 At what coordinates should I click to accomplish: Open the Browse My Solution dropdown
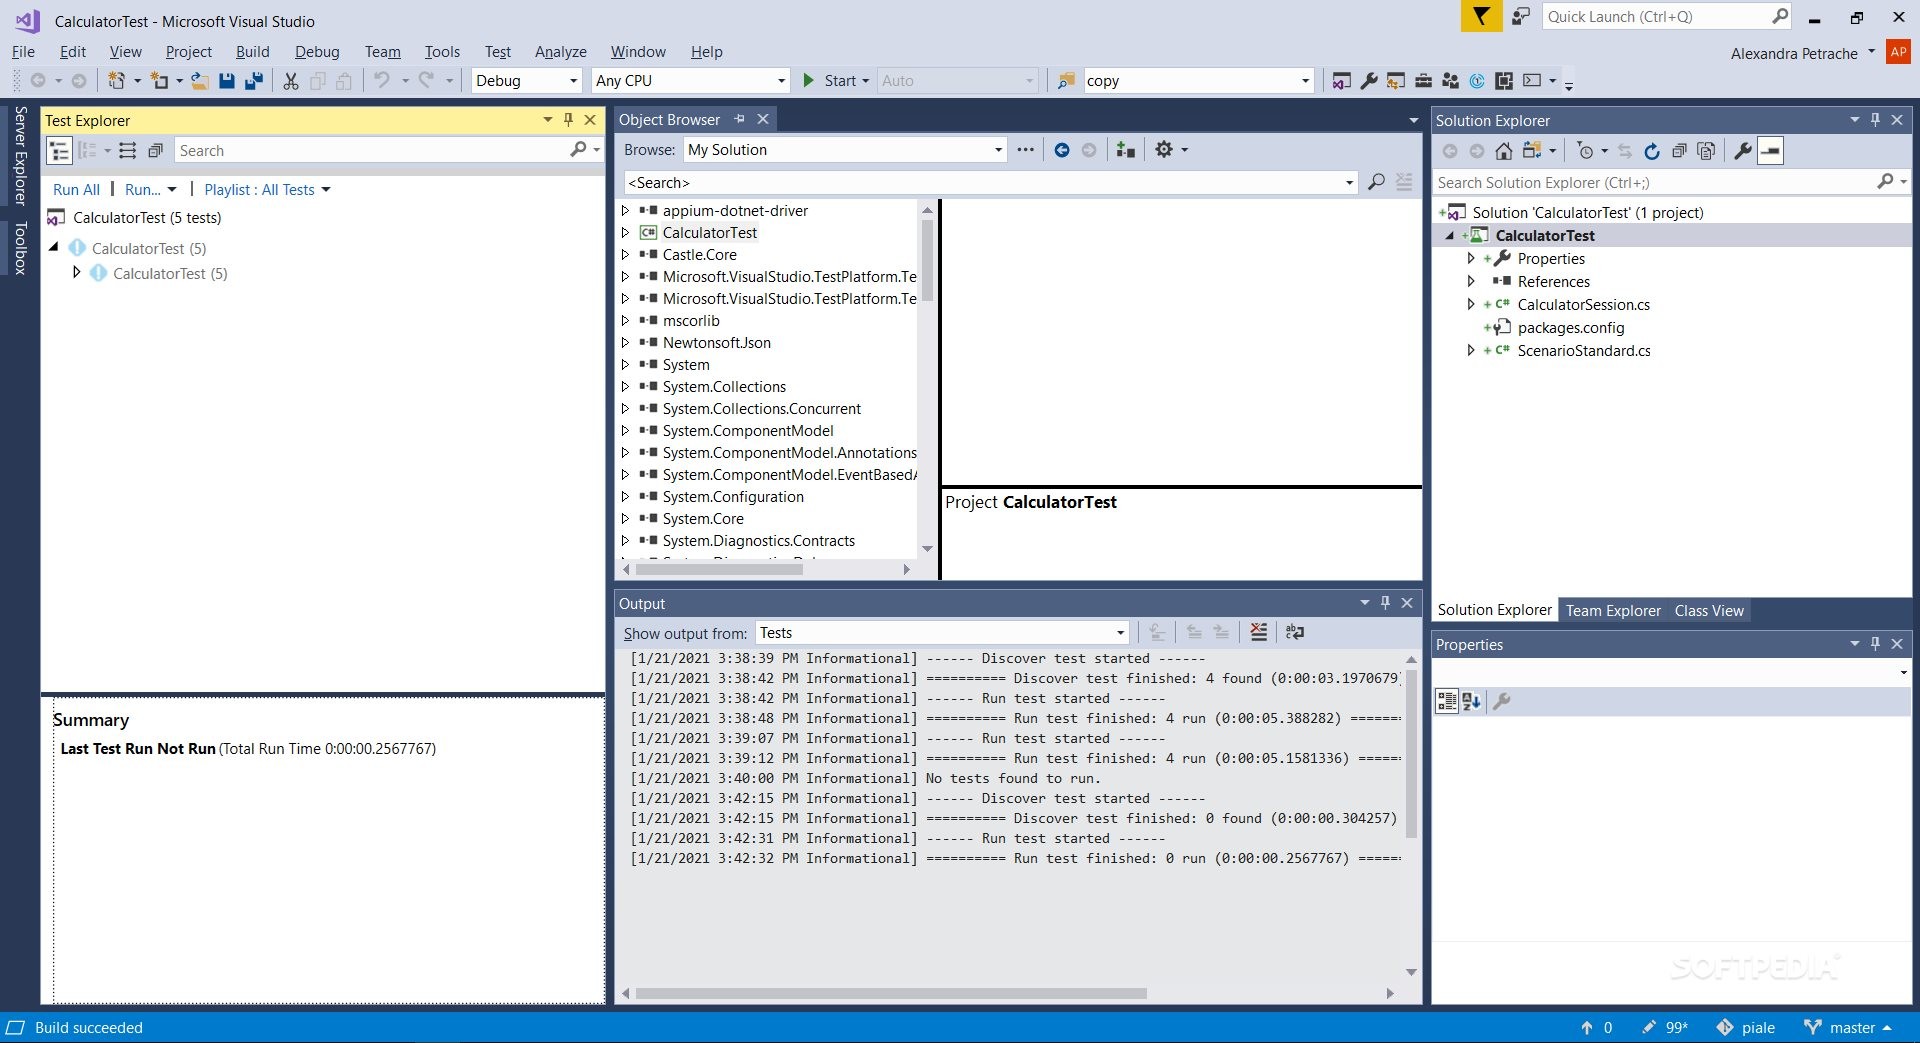(x=845, y=150)
